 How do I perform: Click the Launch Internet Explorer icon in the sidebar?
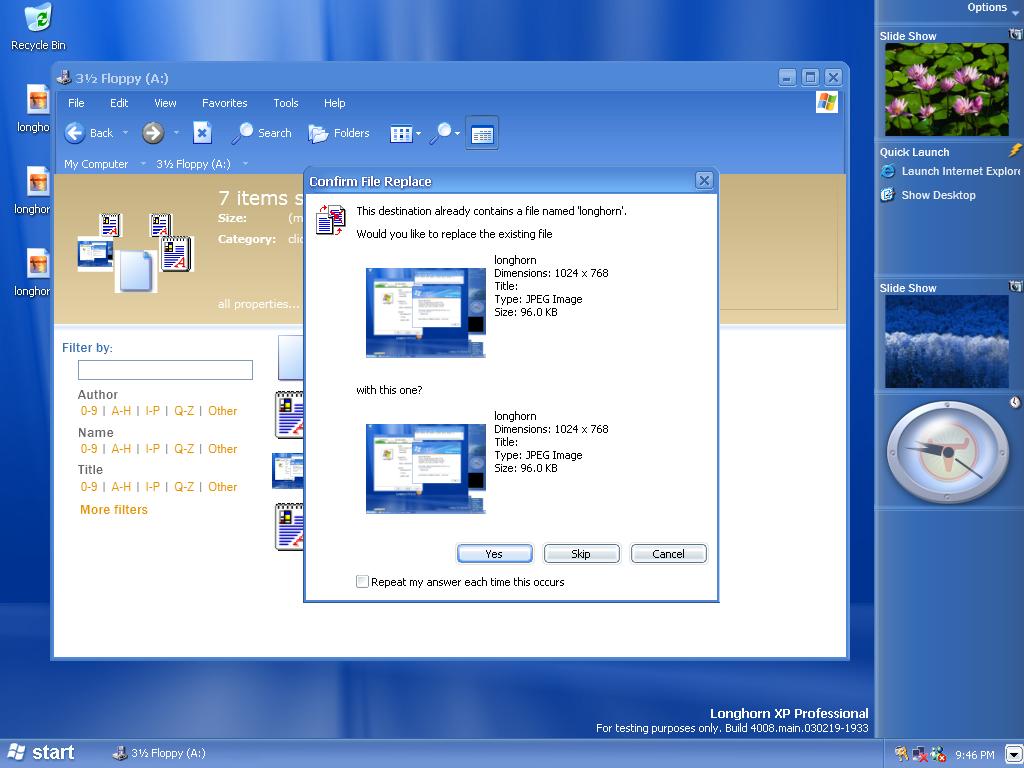888,171
